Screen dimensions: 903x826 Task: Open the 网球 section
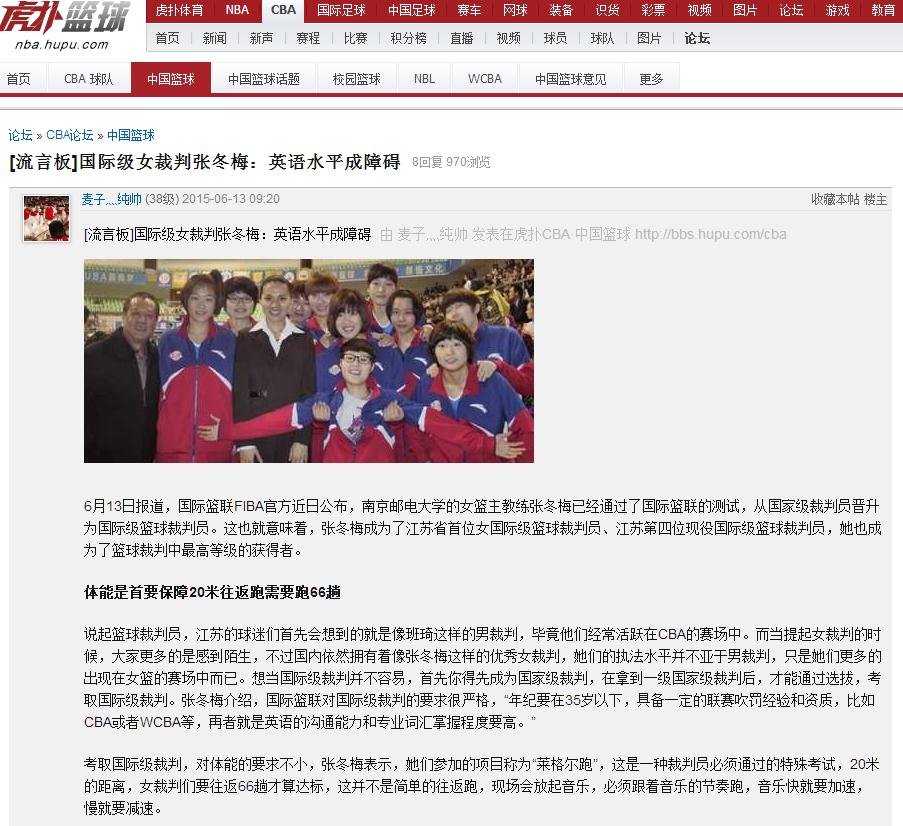[515, 10]
